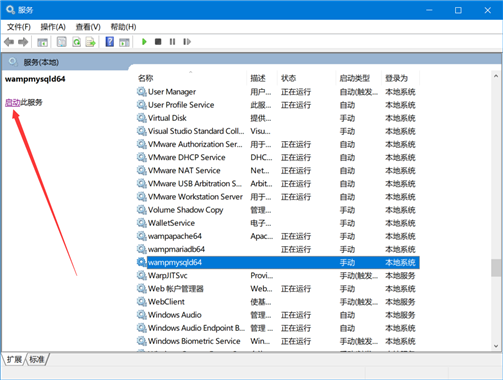The image size is (503, 380).
Task: Refresh the services list
Action: tap(76, 42)
